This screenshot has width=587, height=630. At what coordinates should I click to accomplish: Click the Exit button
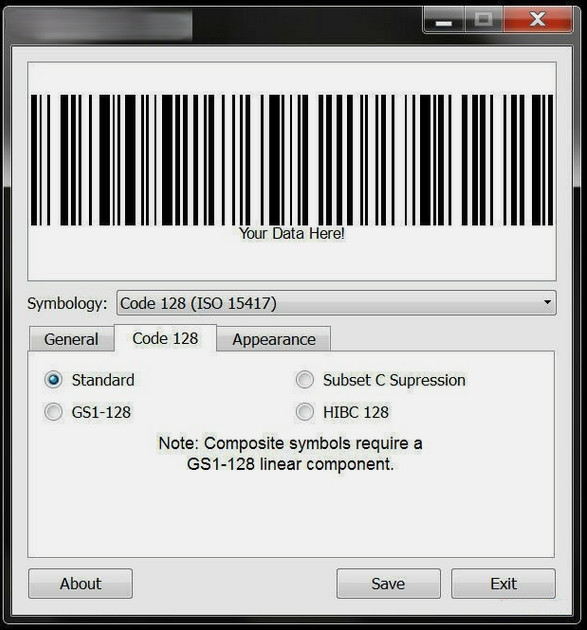[x=503, y=583]
